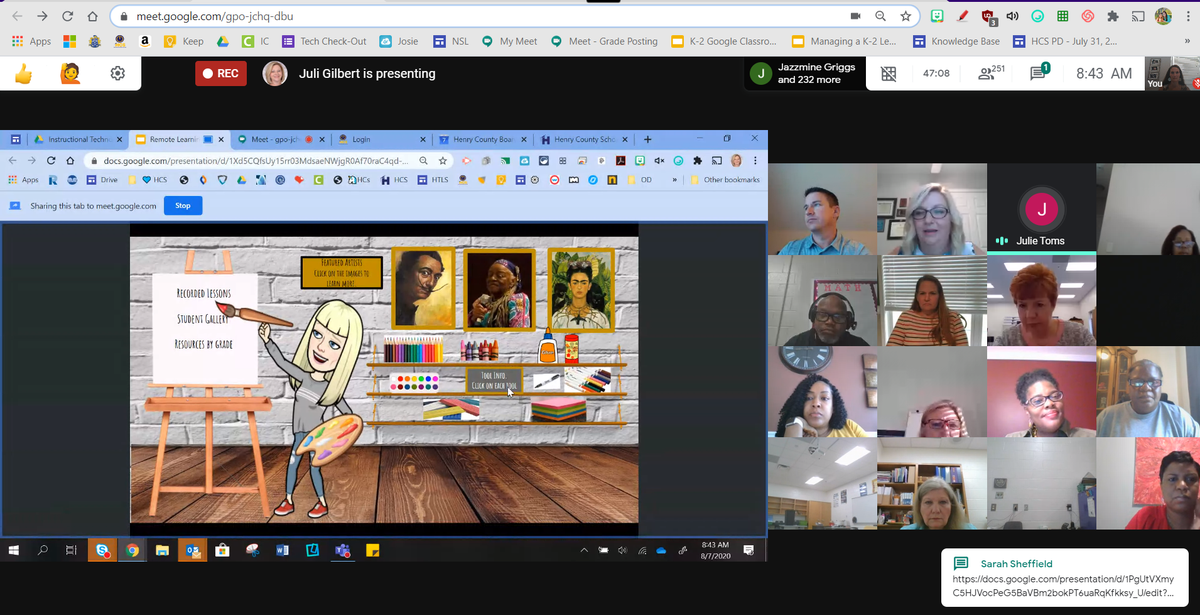Switch to the Henry County Schools tab in the presented browser
The image size is (1200, 615).
[x=583, y=139]
